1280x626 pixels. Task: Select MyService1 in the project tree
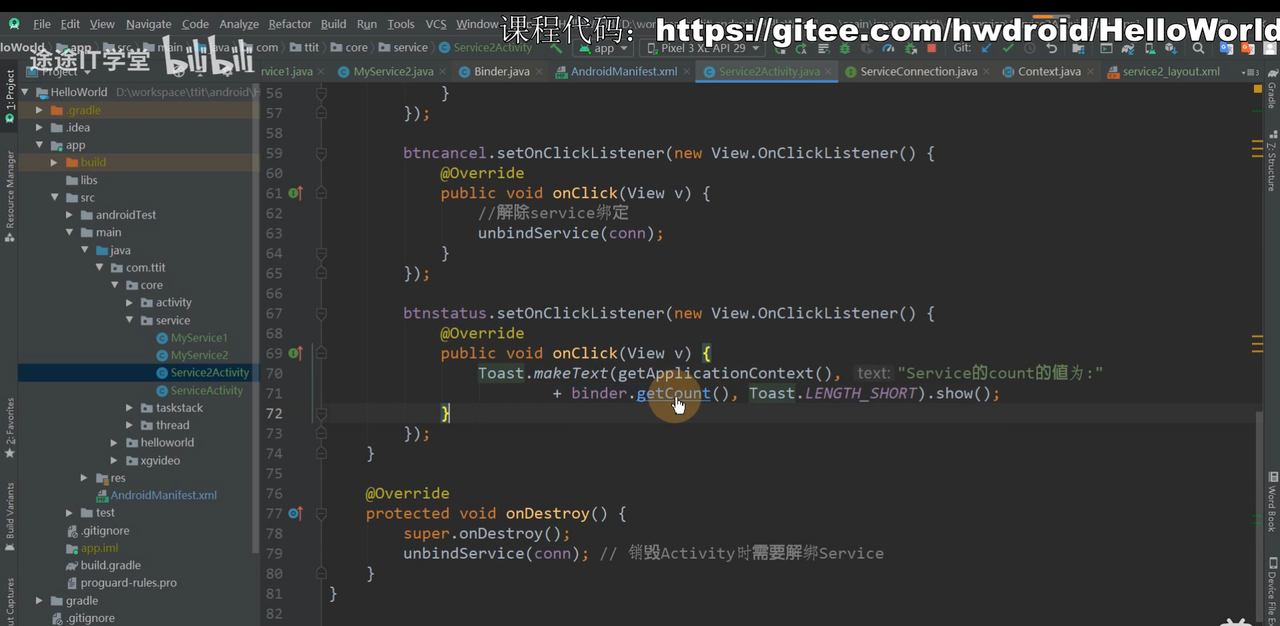(x=199, y=338)
